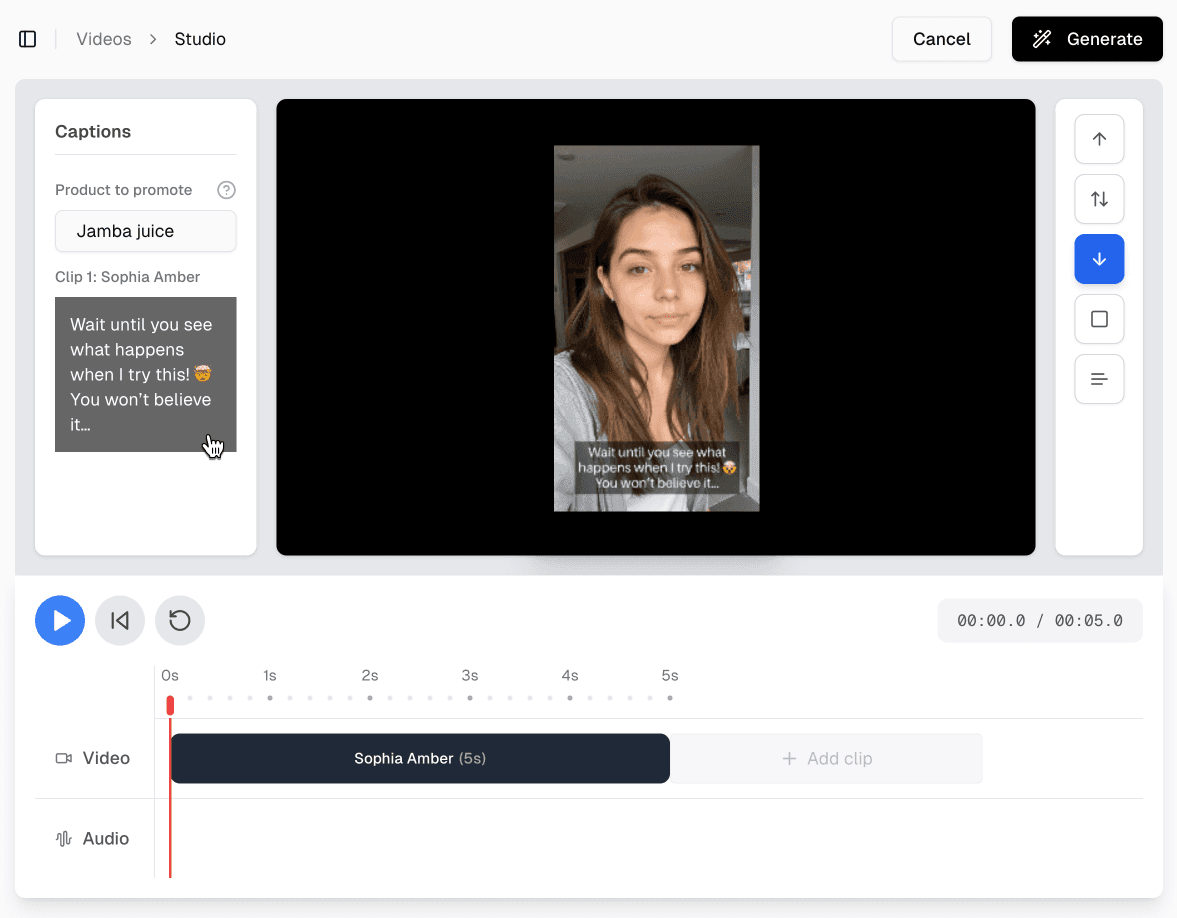This screenshot has width=1177, height=918.
Task: Click the restart loop control
Action: coord(180,620)
